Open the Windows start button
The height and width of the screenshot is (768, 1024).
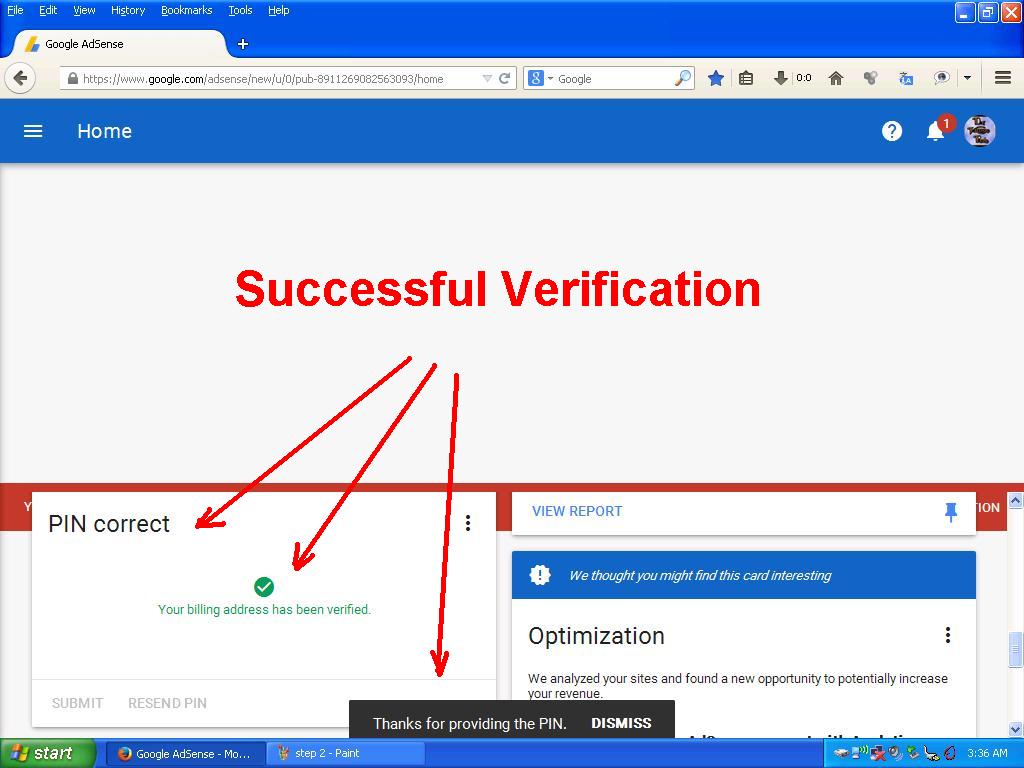coord(46,754)
